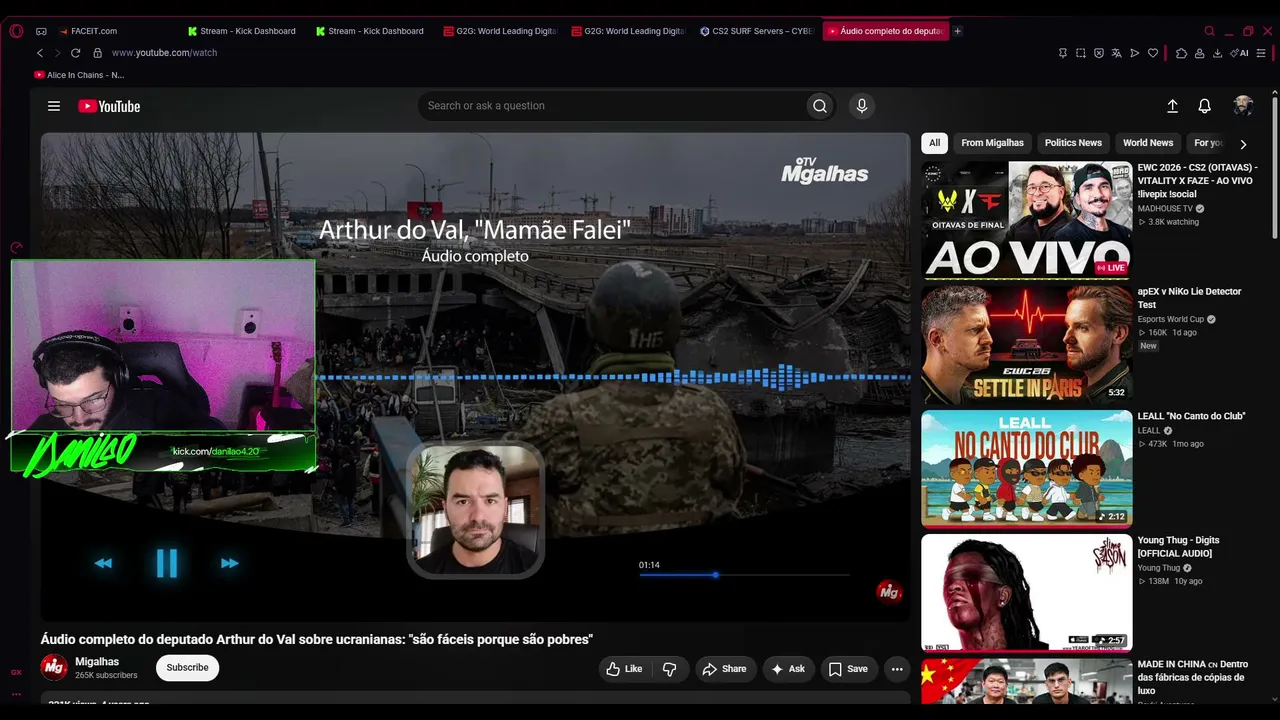
Task: Open Young Thug - Digits video title
Action: [1178, 547]
